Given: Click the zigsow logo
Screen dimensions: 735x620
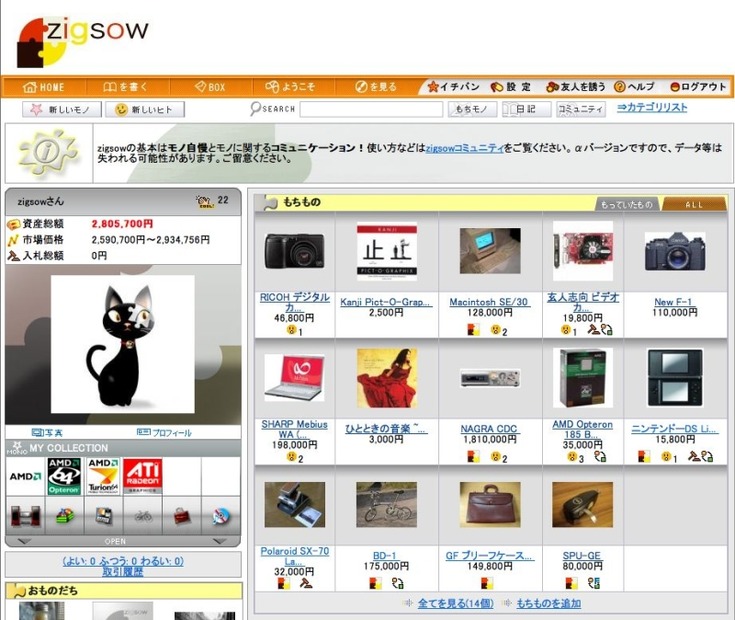Looking at the screenshot, I should point(82,40).
